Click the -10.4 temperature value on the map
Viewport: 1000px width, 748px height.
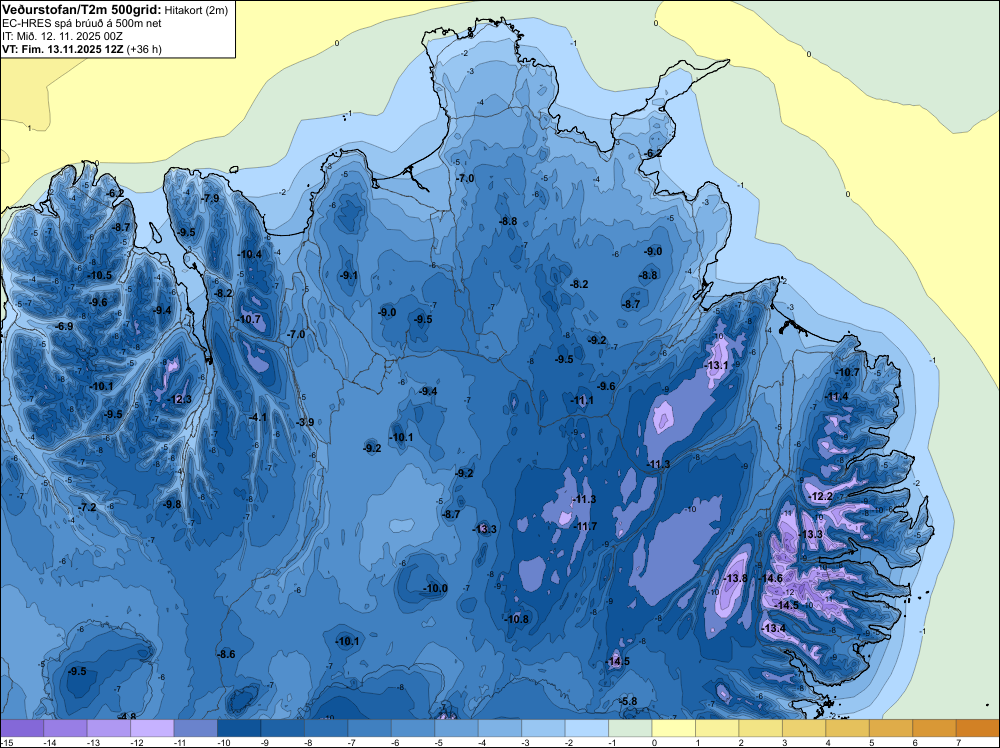pos(249,254)
